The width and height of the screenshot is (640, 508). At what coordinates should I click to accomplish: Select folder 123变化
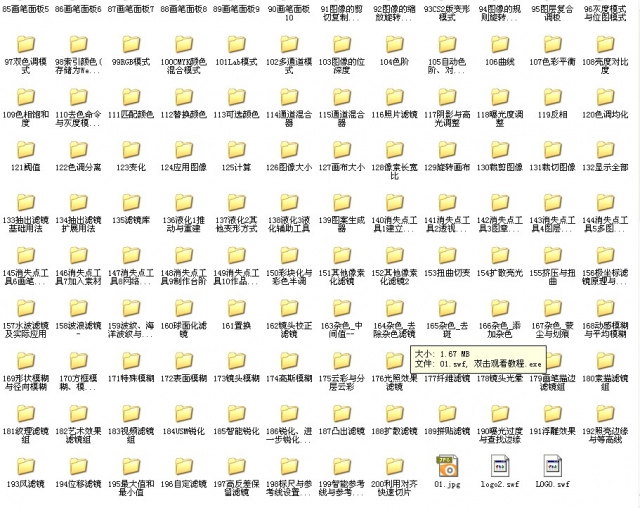pyautogui.click(x=131, y=150)
